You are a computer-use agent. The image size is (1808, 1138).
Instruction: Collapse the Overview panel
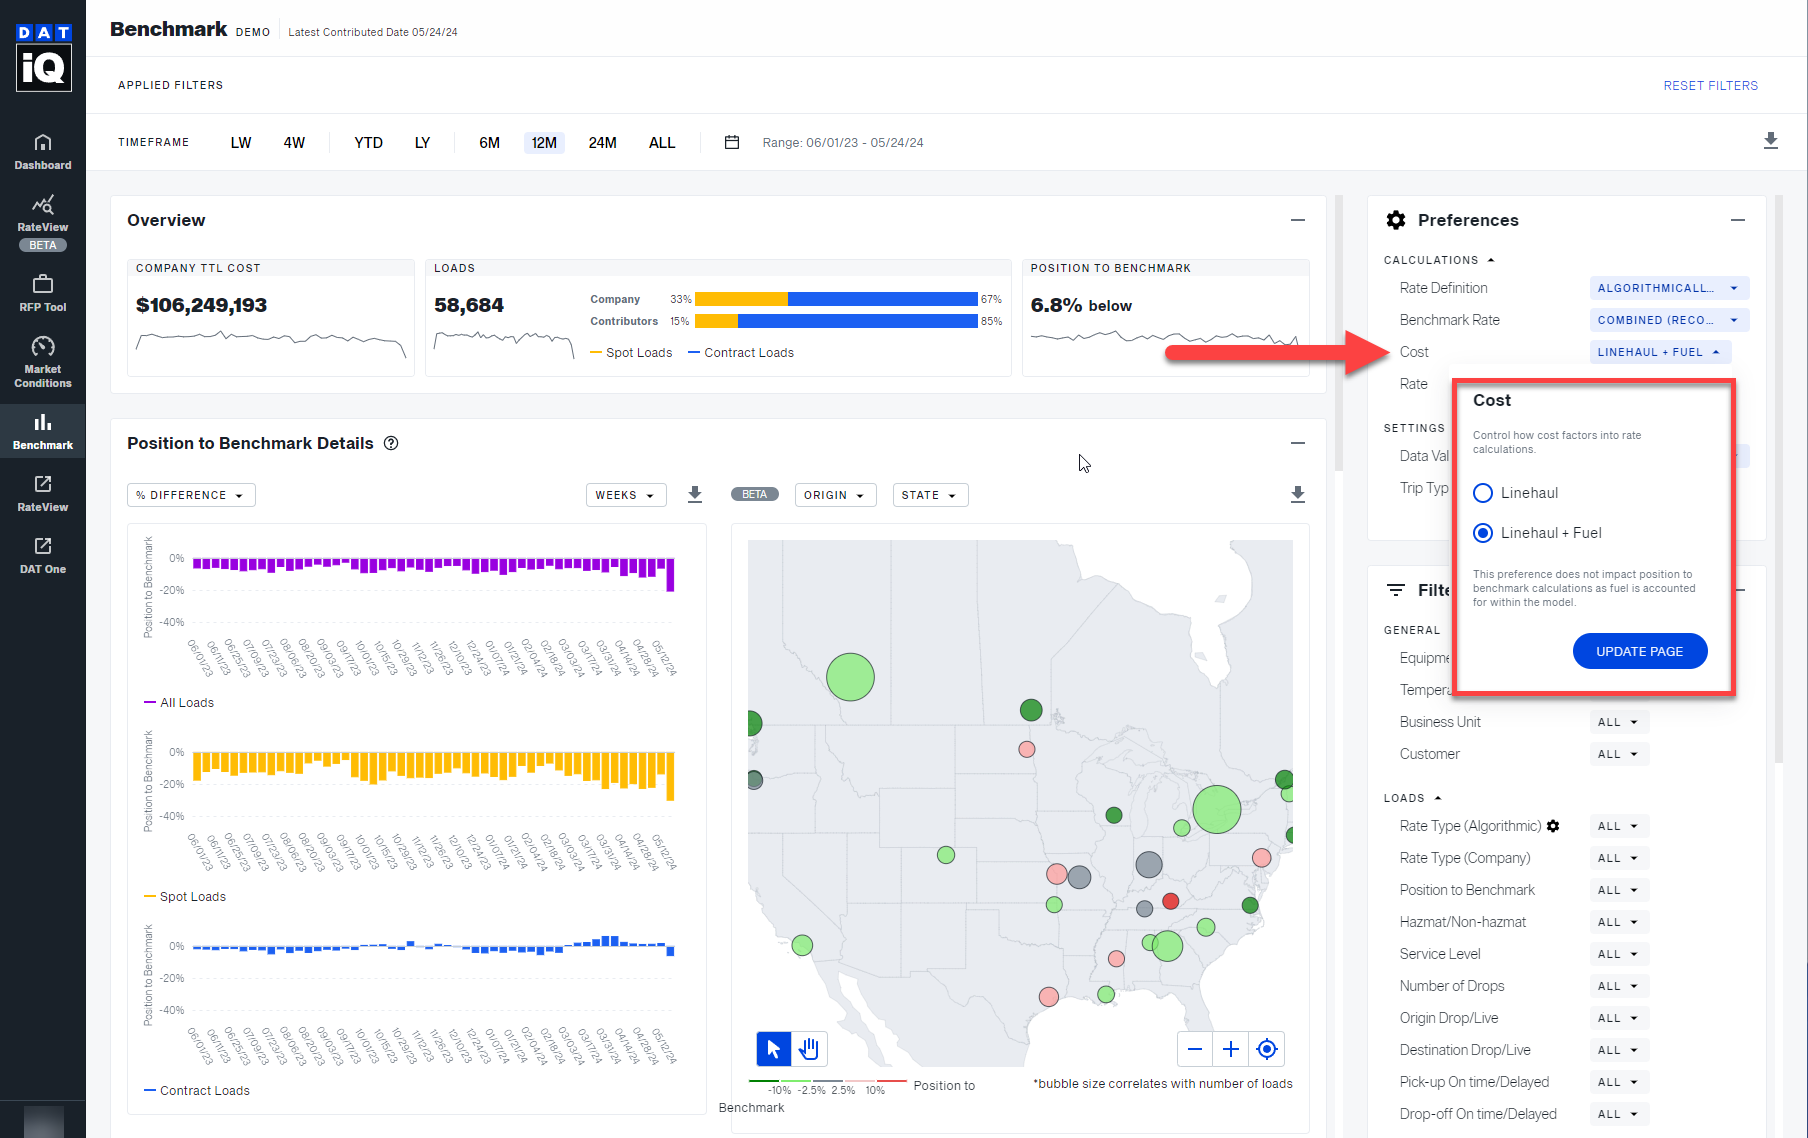1298,220
